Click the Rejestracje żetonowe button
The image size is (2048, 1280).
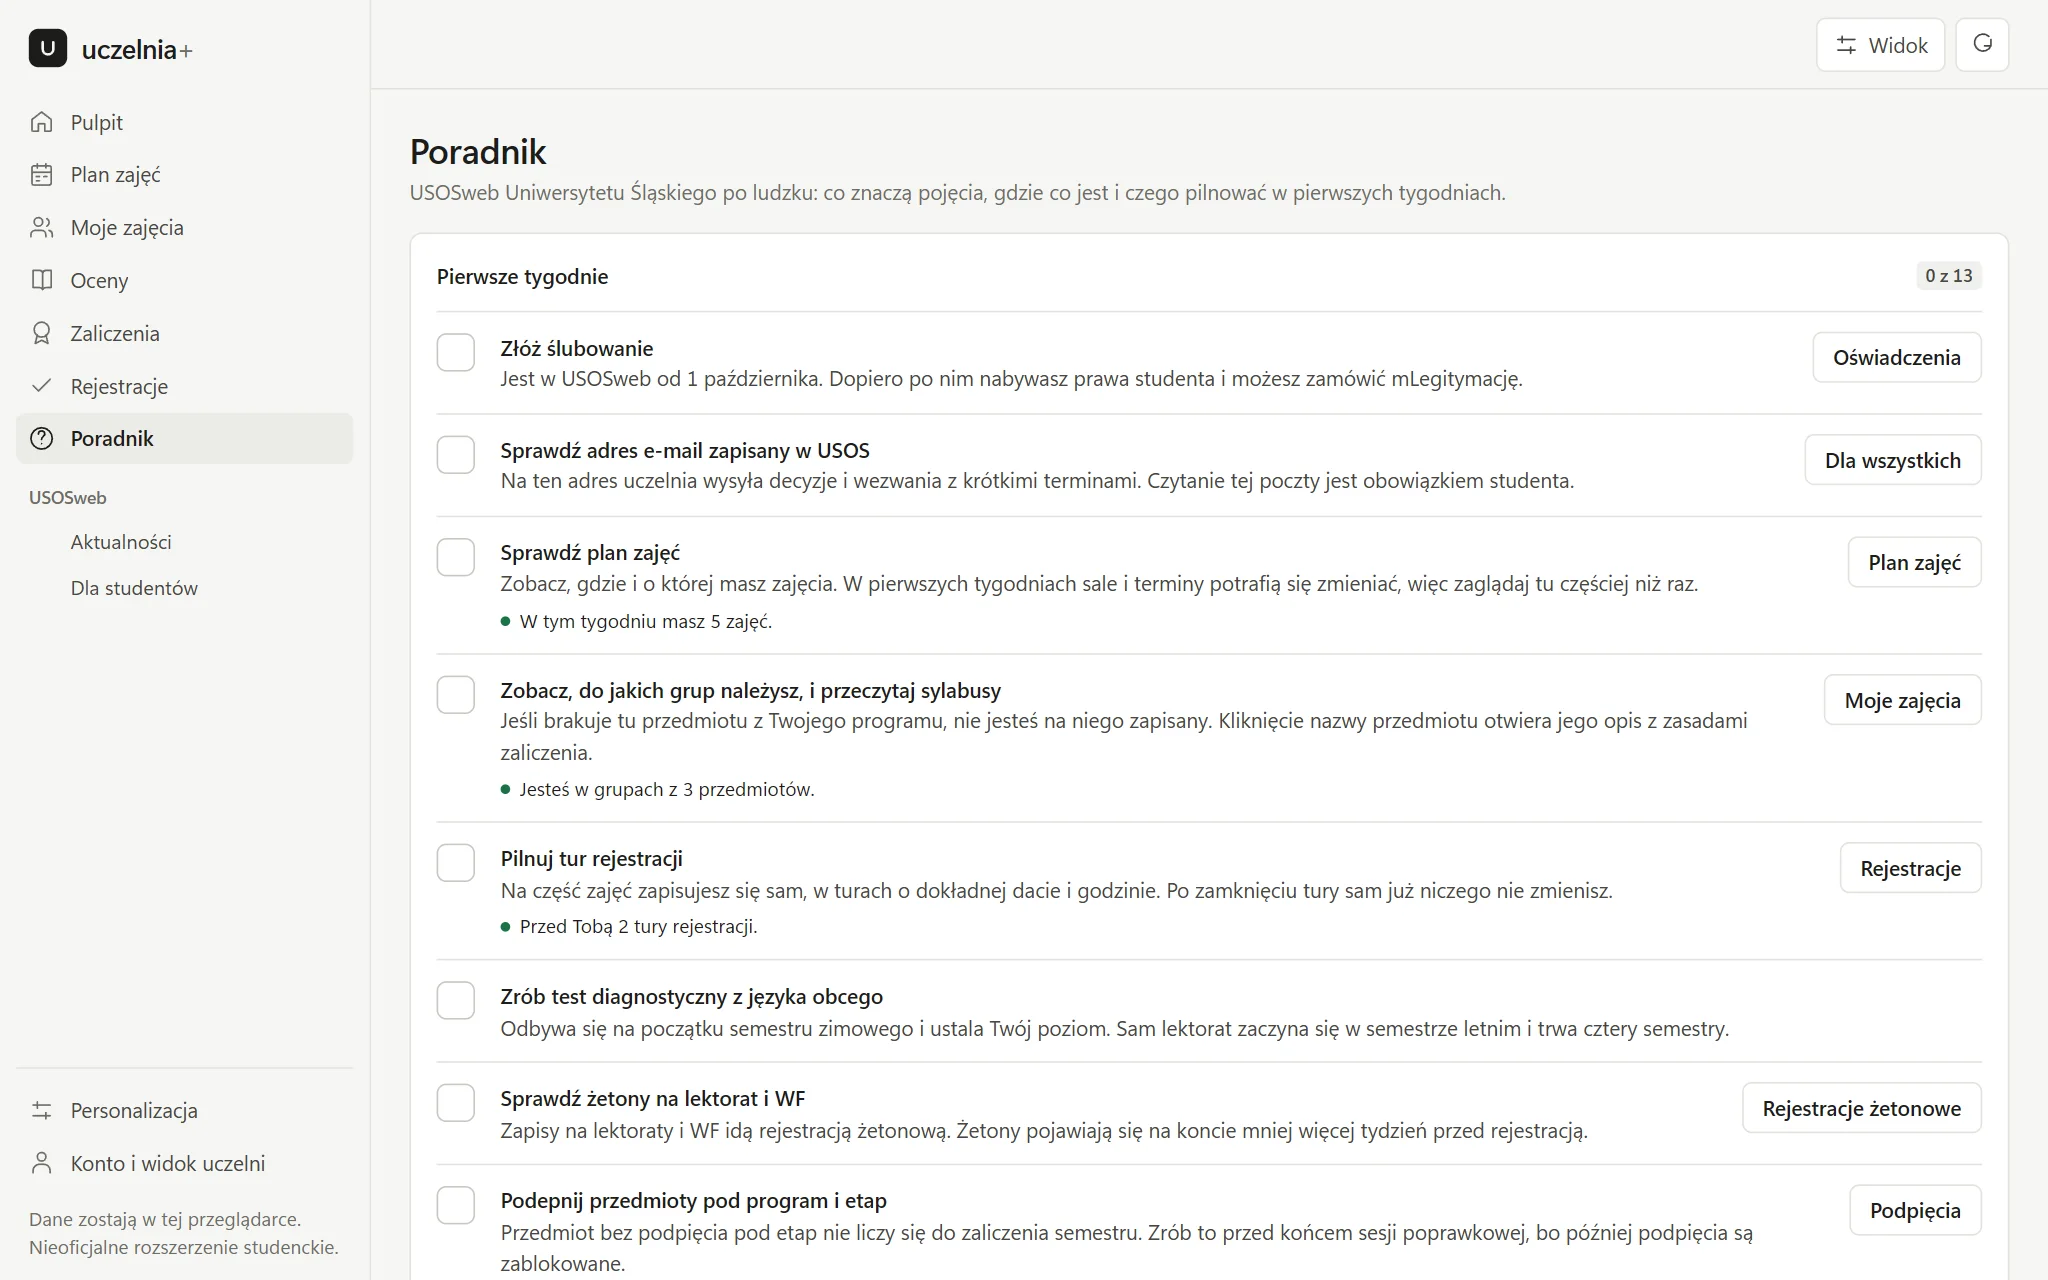1861,1108
